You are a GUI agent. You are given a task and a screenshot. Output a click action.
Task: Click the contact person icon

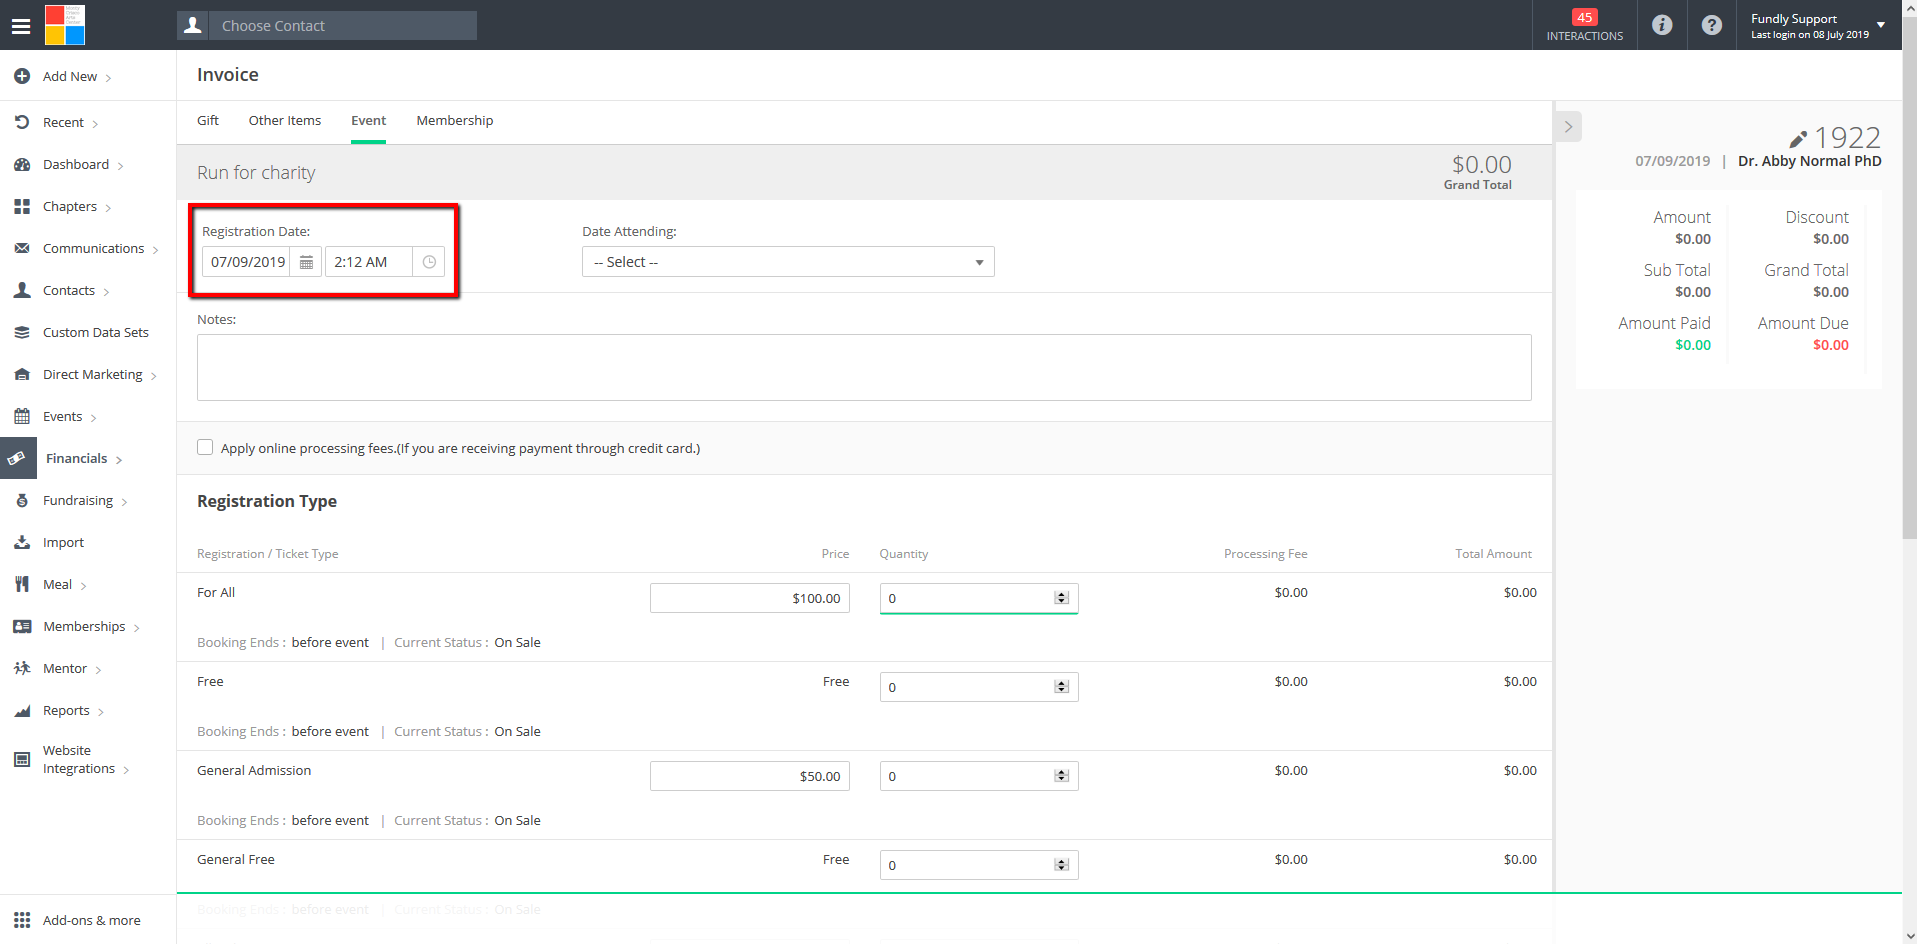193,26
